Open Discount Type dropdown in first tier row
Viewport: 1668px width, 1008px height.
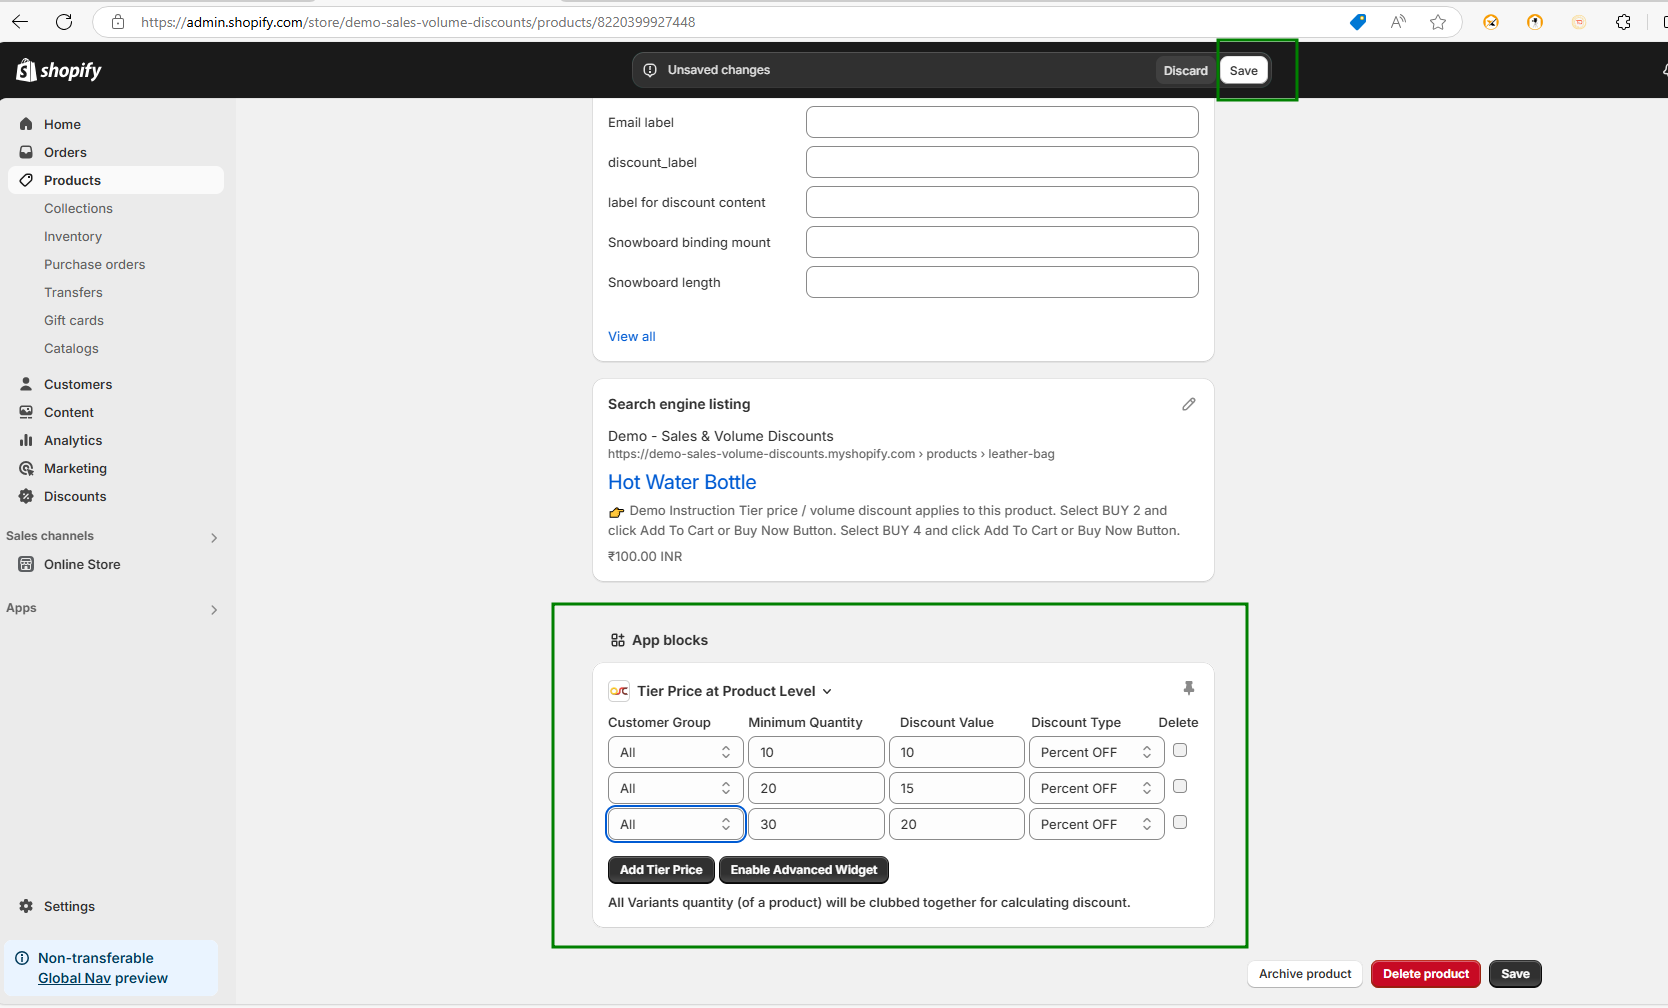tap(1096, 752)
